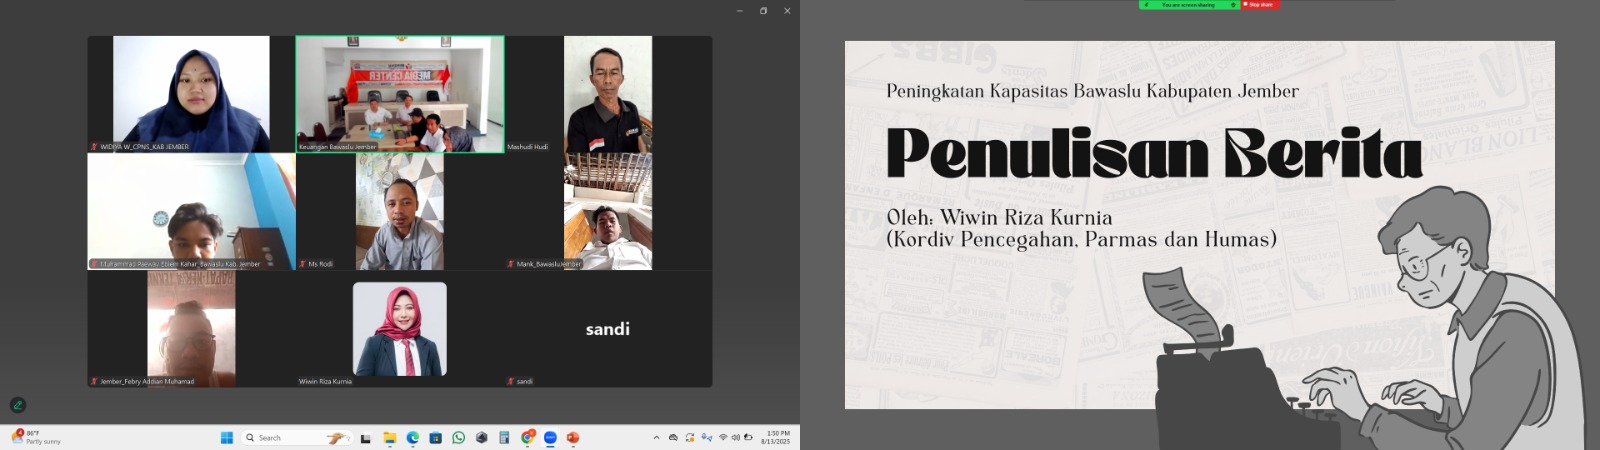
Task: Click the taskbar Search box
Action: click(297, 438)
